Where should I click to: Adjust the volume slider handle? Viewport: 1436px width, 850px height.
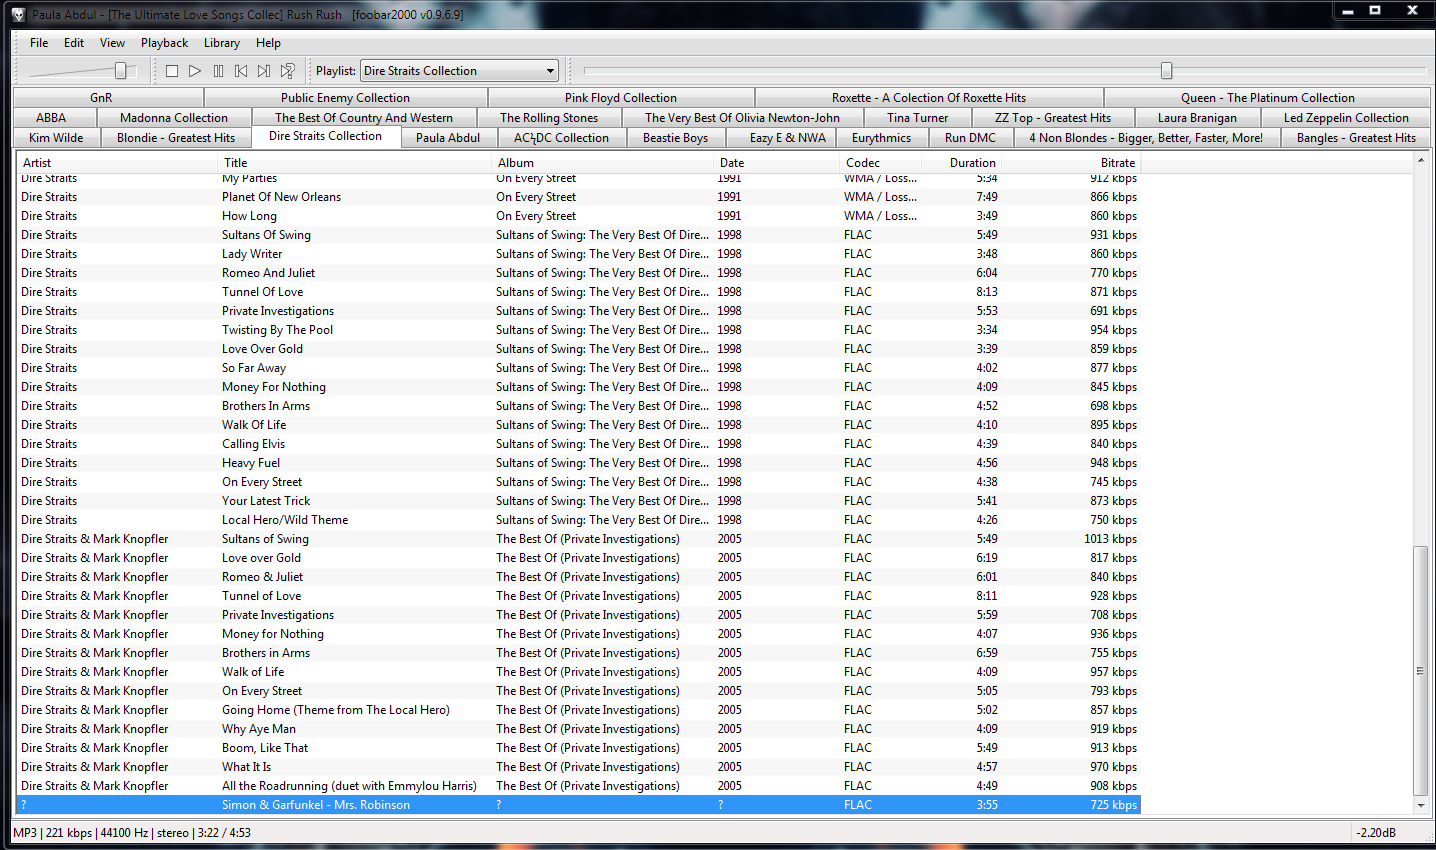(121, 71)
